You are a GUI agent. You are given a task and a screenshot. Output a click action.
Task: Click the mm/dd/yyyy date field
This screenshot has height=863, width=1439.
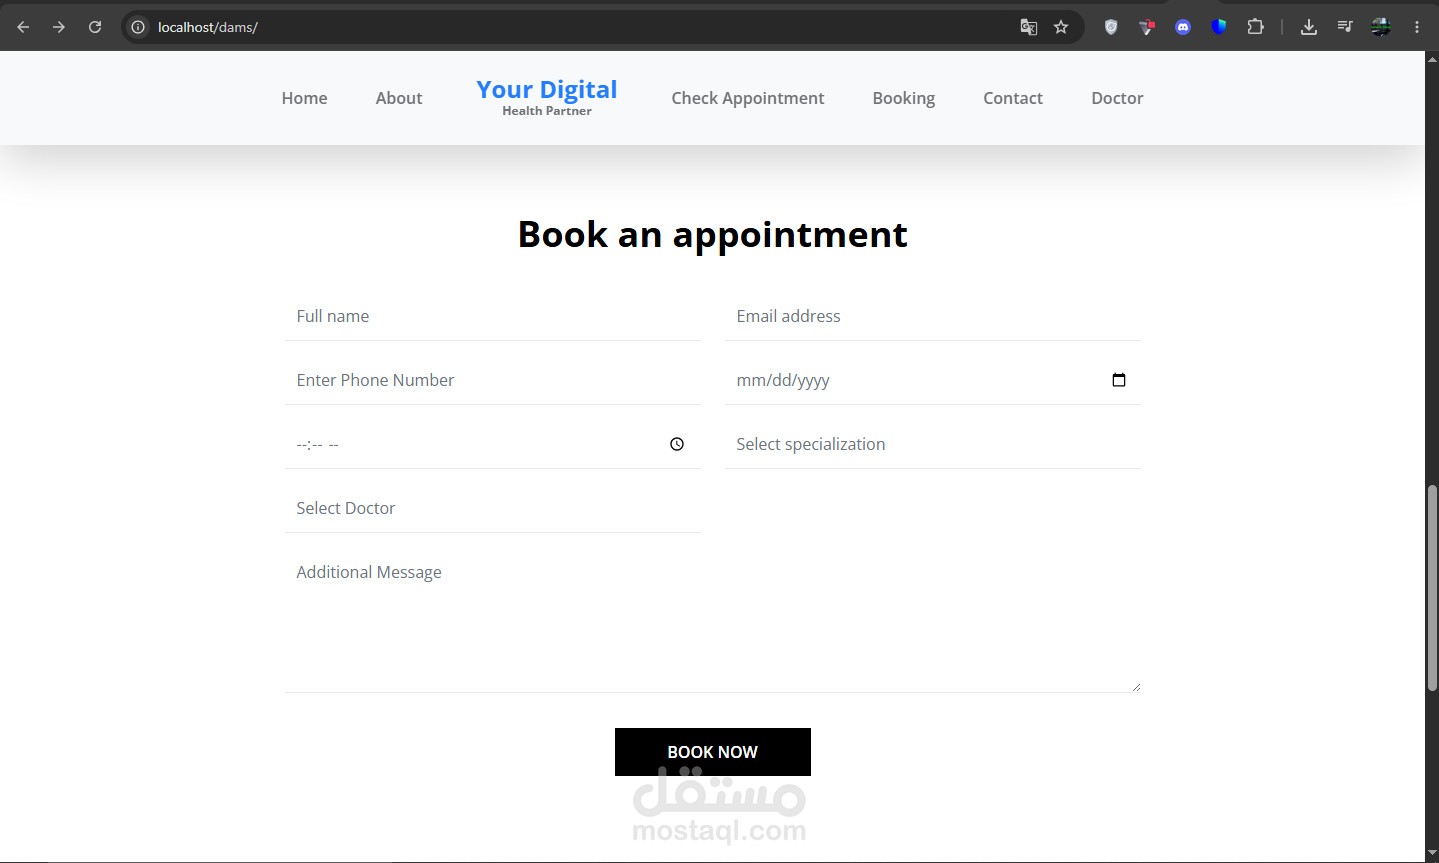[933, 380]
